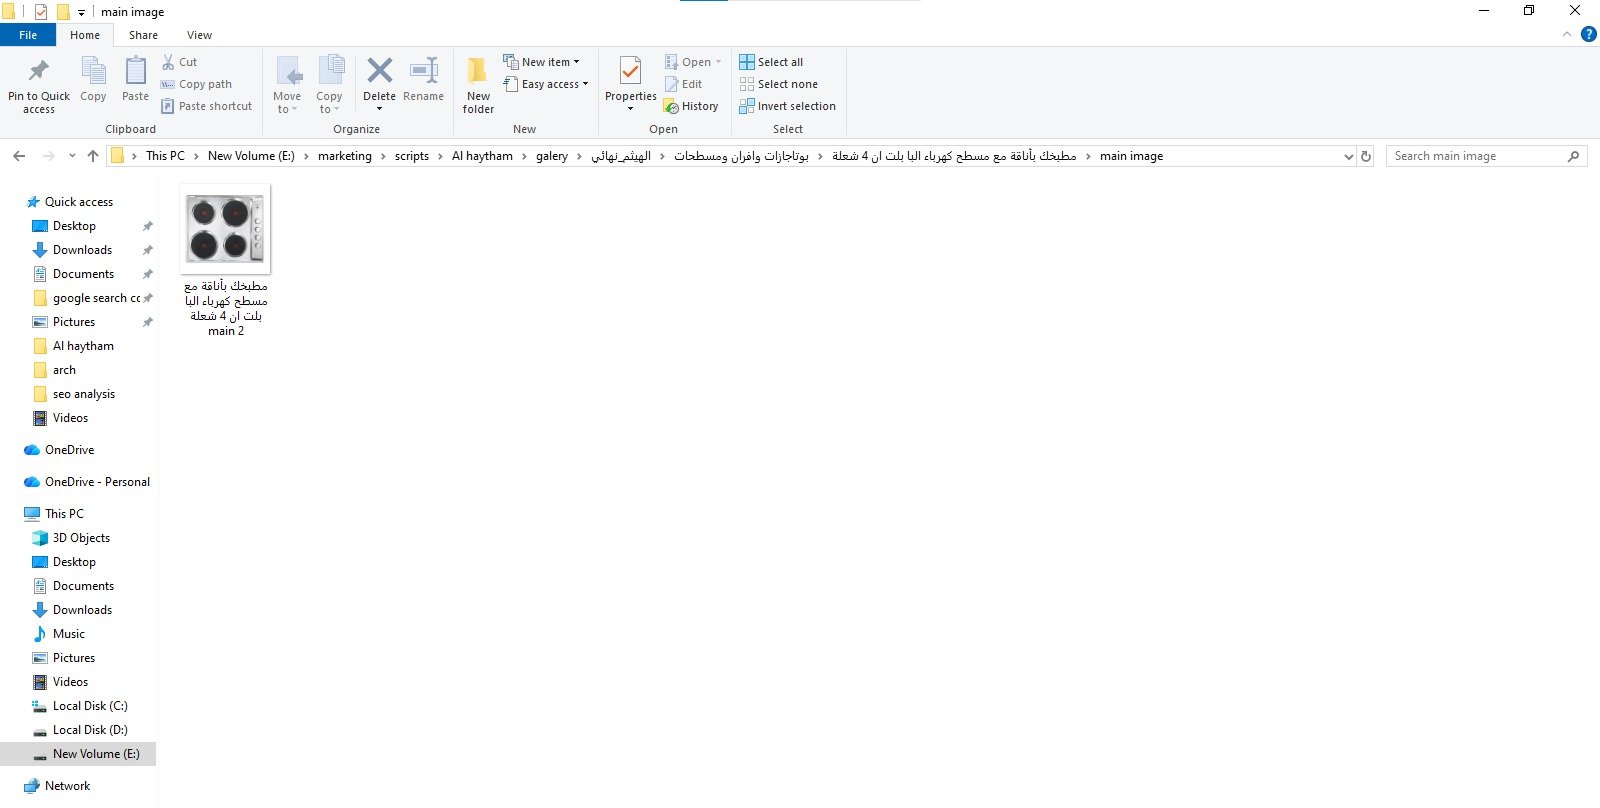Collapse the ribbon with the chevron
Image resolution: width=1600 pixels, height=808 pixels.
click(1566, 35)
